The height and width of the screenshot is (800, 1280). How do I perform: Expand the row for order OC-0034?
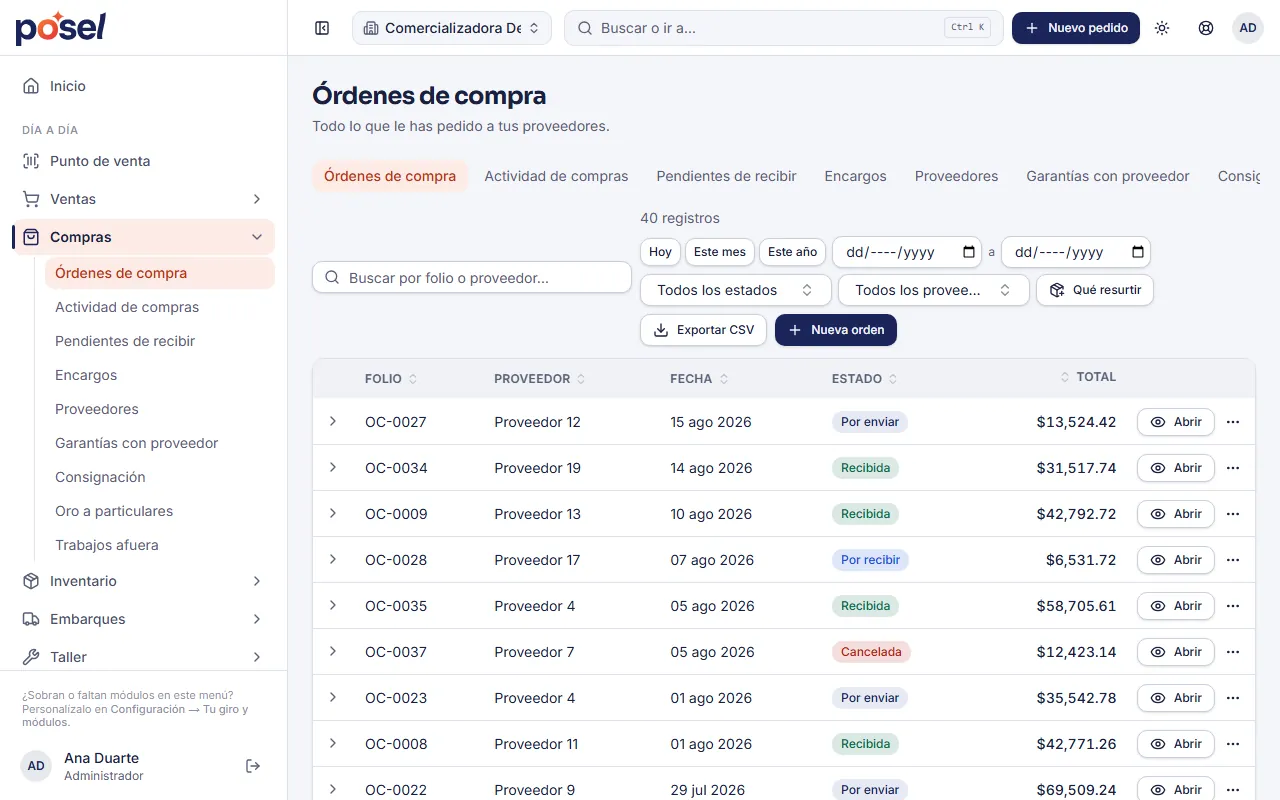tap(333, 467)
